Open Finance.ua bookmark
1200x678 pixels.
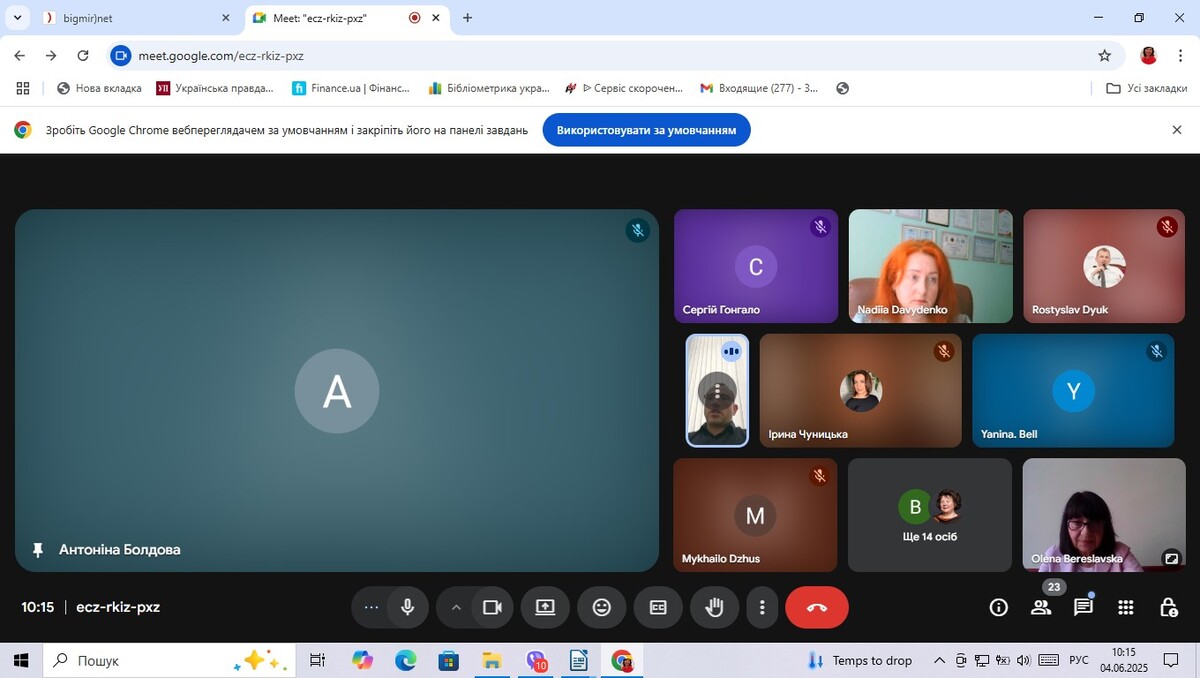click(351, 88)
